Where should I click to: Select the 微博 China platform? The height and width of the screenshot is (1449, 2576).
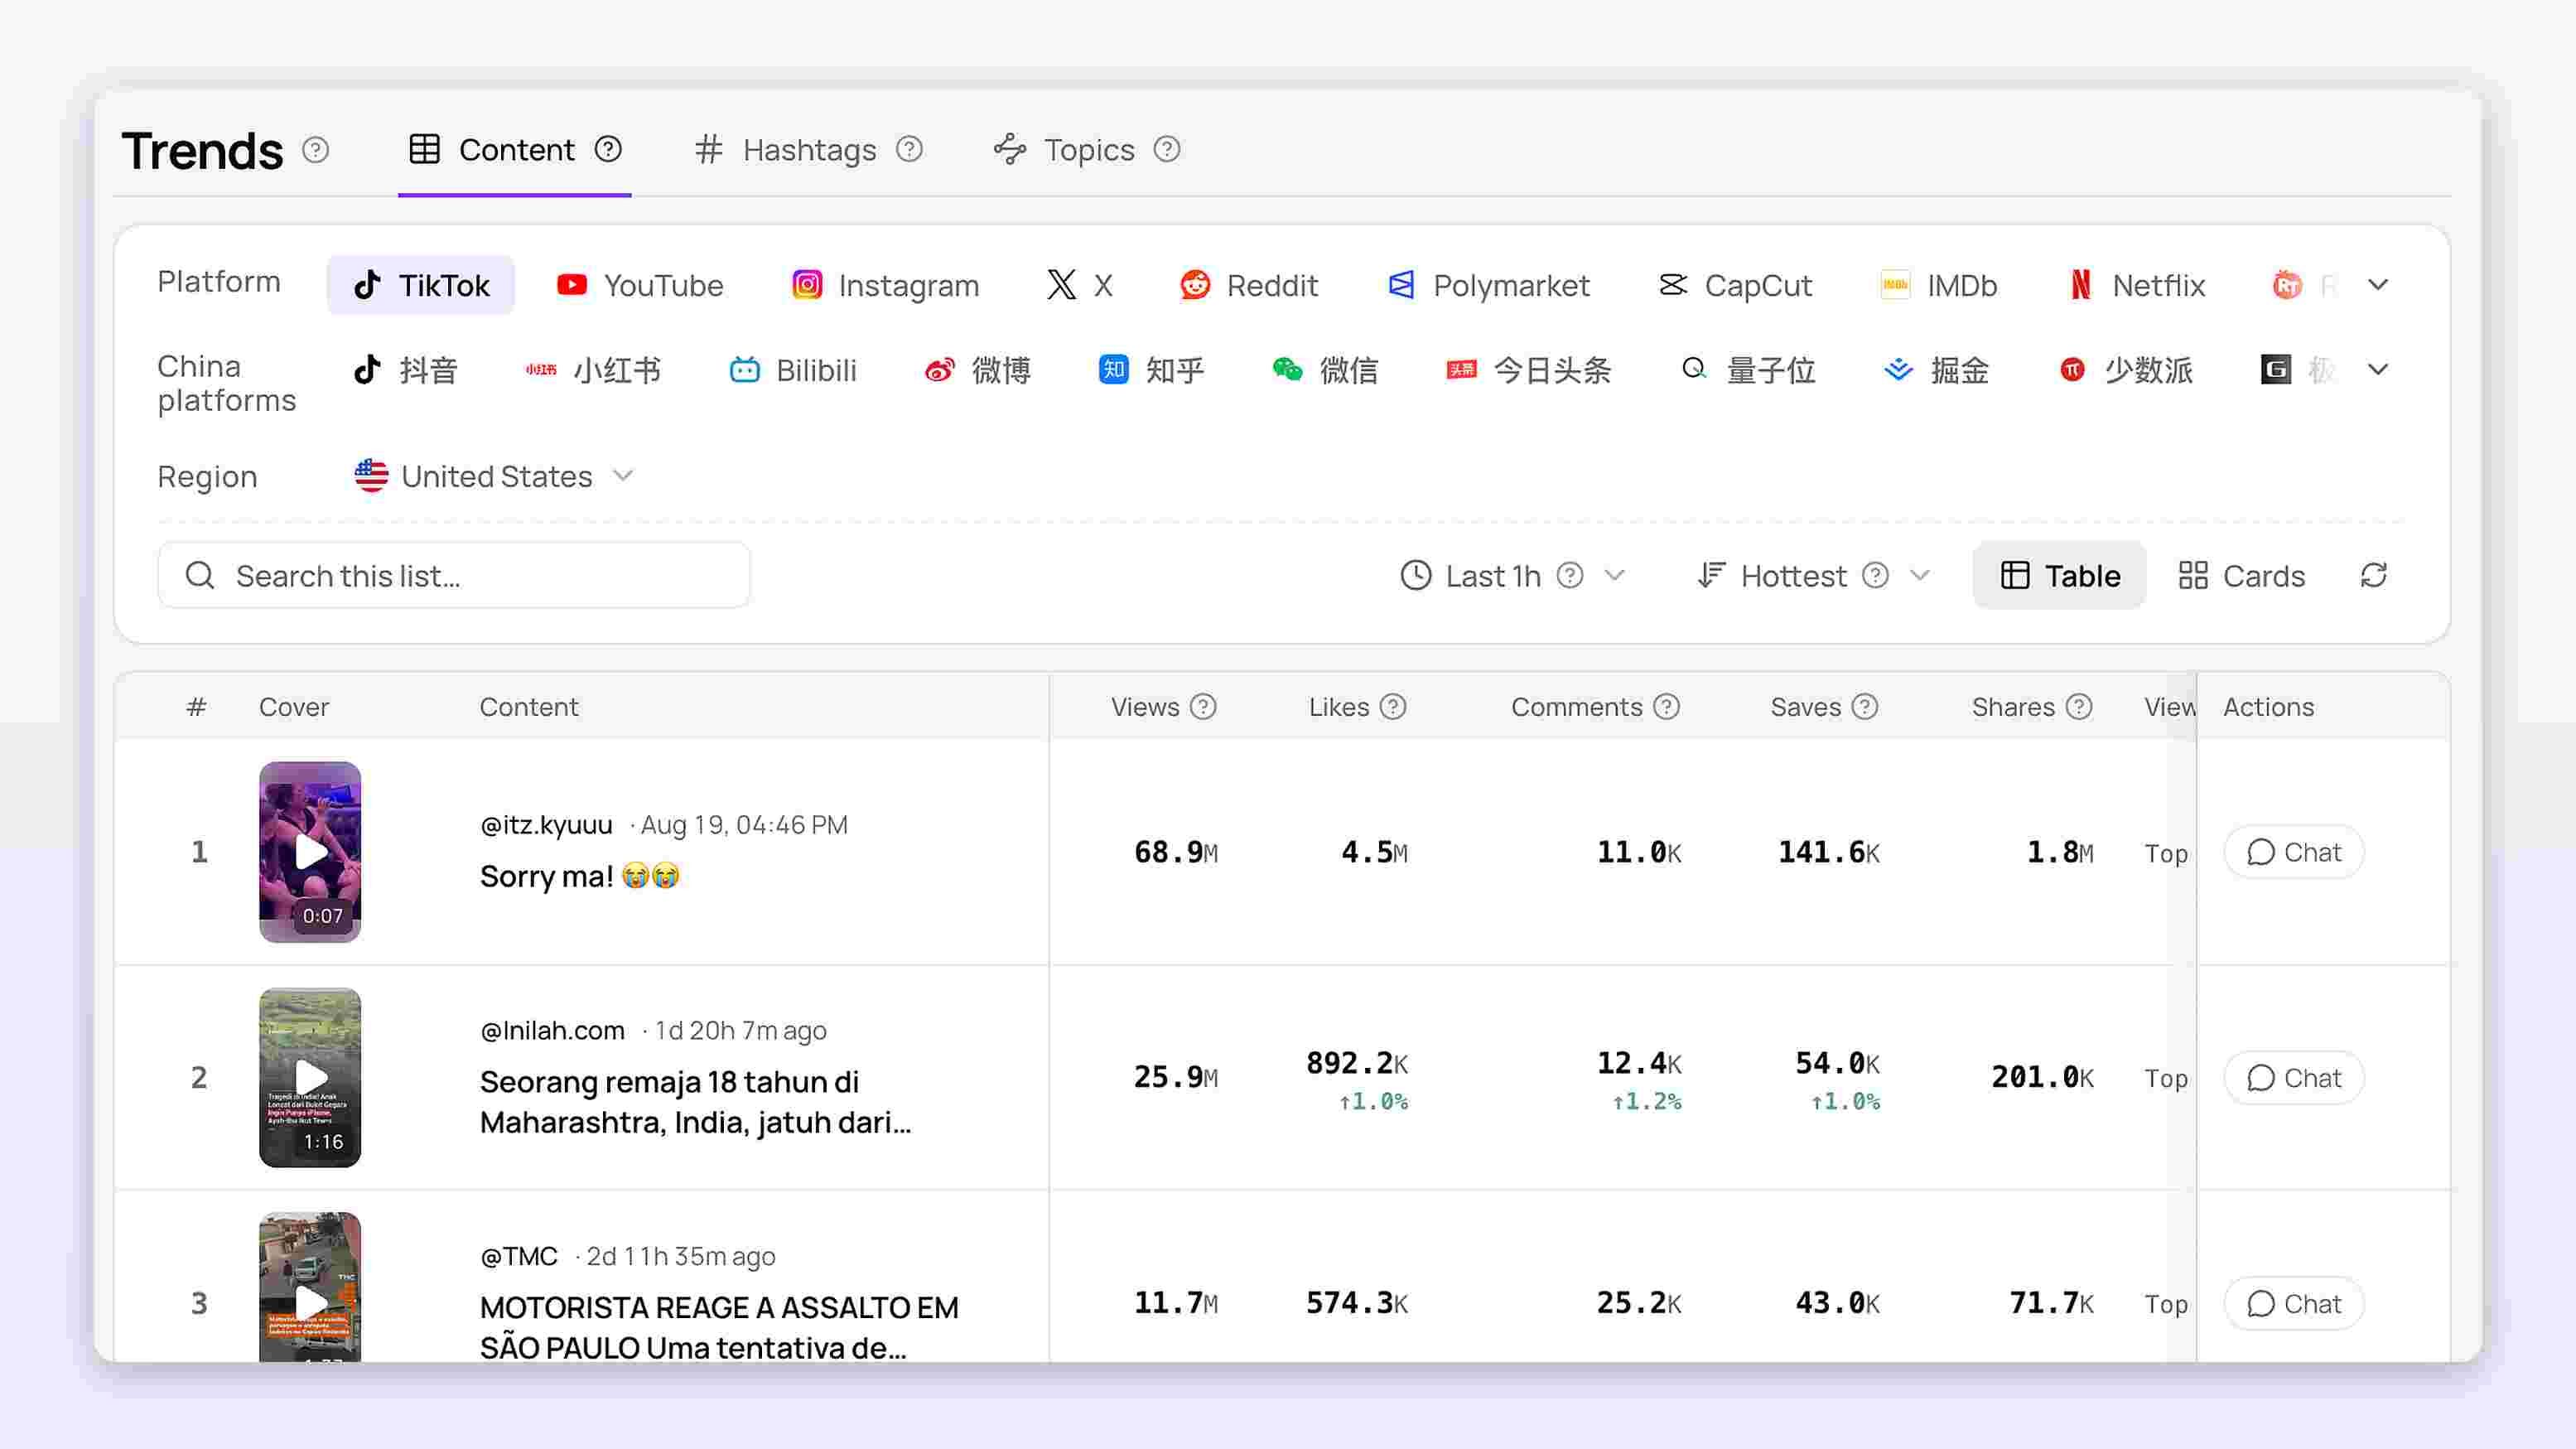[978, 370]
